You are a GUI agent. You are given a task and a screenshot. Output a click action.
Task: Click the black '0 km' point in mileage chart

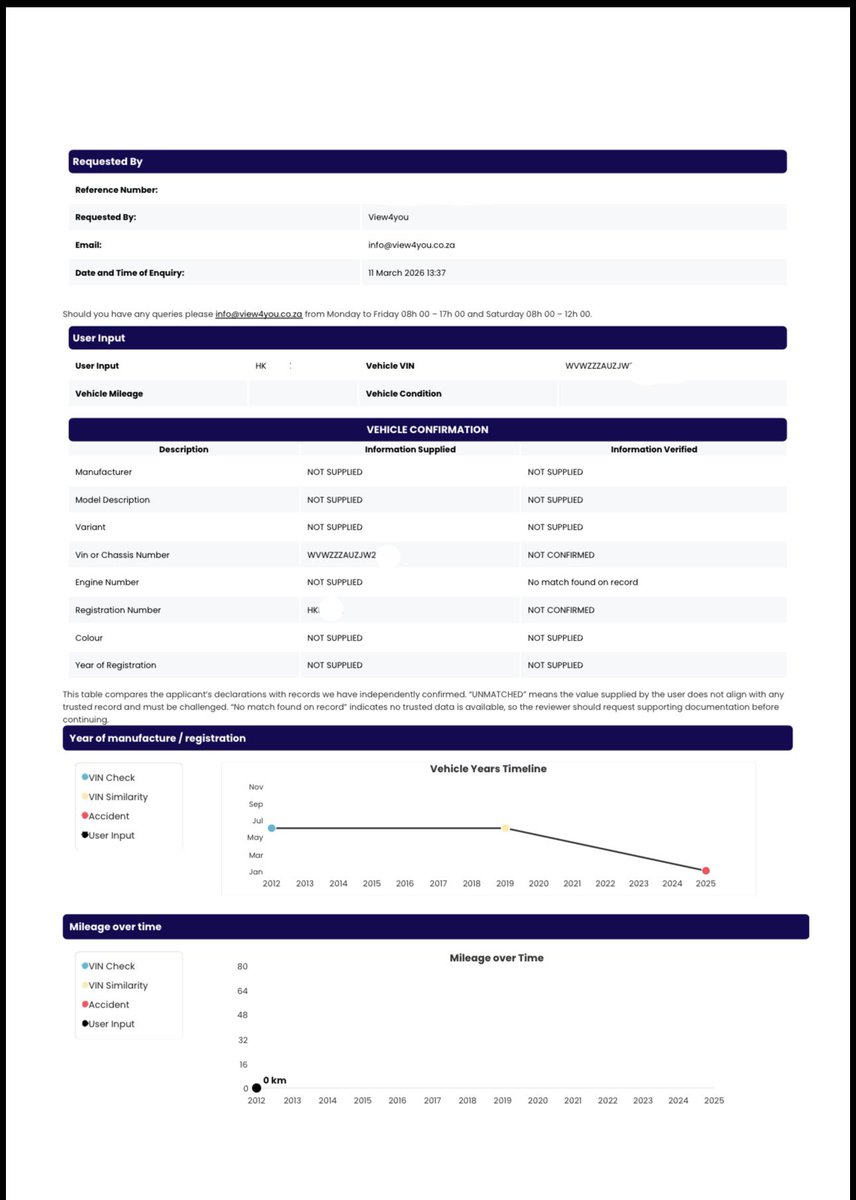(x=256, y=1088)
